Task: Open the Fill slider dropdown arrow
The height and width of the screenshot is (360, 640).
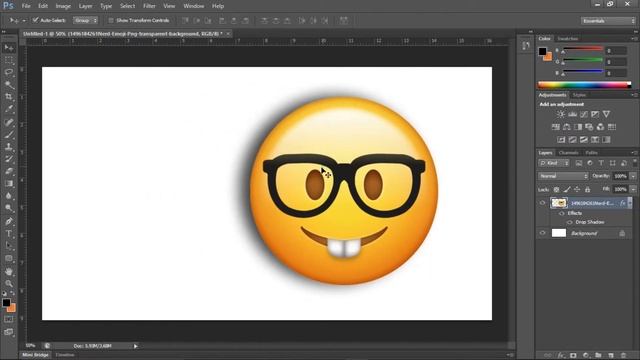Action: click(633, 189)
